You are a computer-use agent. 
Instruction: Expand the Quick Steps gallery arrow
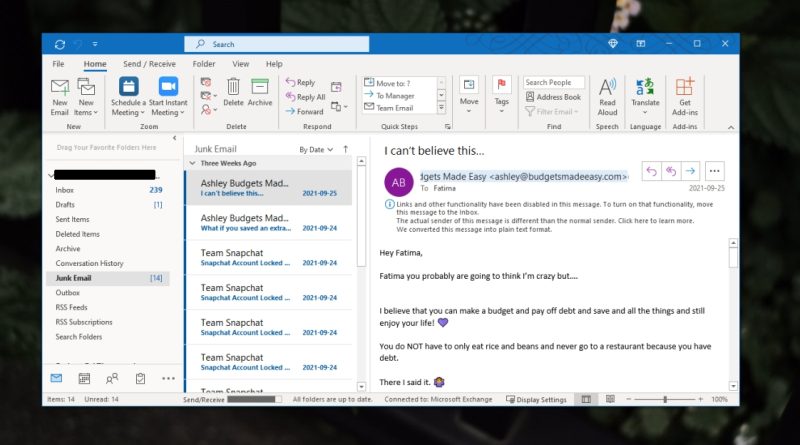pos(441,108)
